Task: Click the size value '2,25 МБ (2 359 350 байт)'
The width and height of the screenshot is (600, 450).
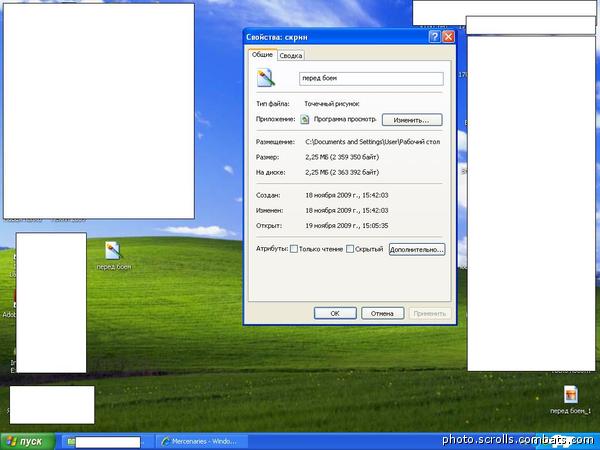Action: 342,157
